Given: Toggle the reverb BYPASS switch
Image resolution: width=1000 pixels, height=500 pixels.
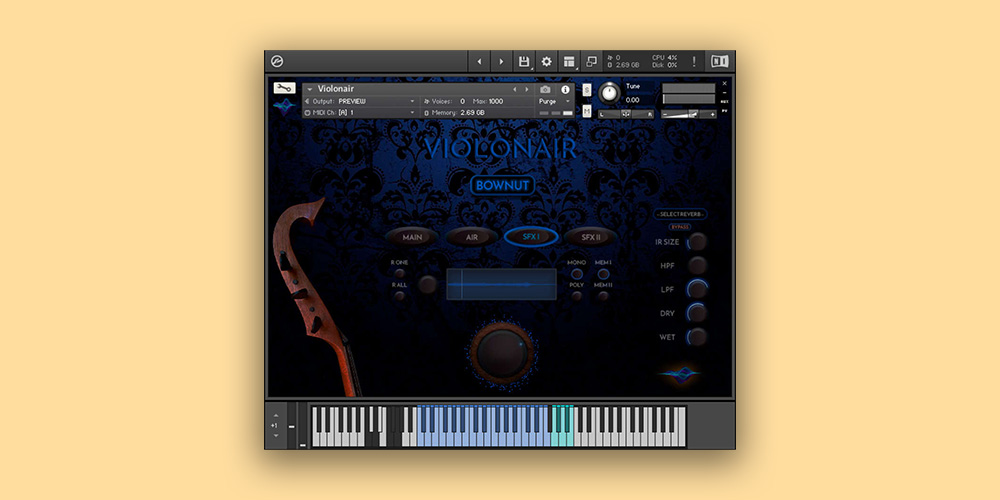Looking at the screenshot, I should [x=680, y=227].
